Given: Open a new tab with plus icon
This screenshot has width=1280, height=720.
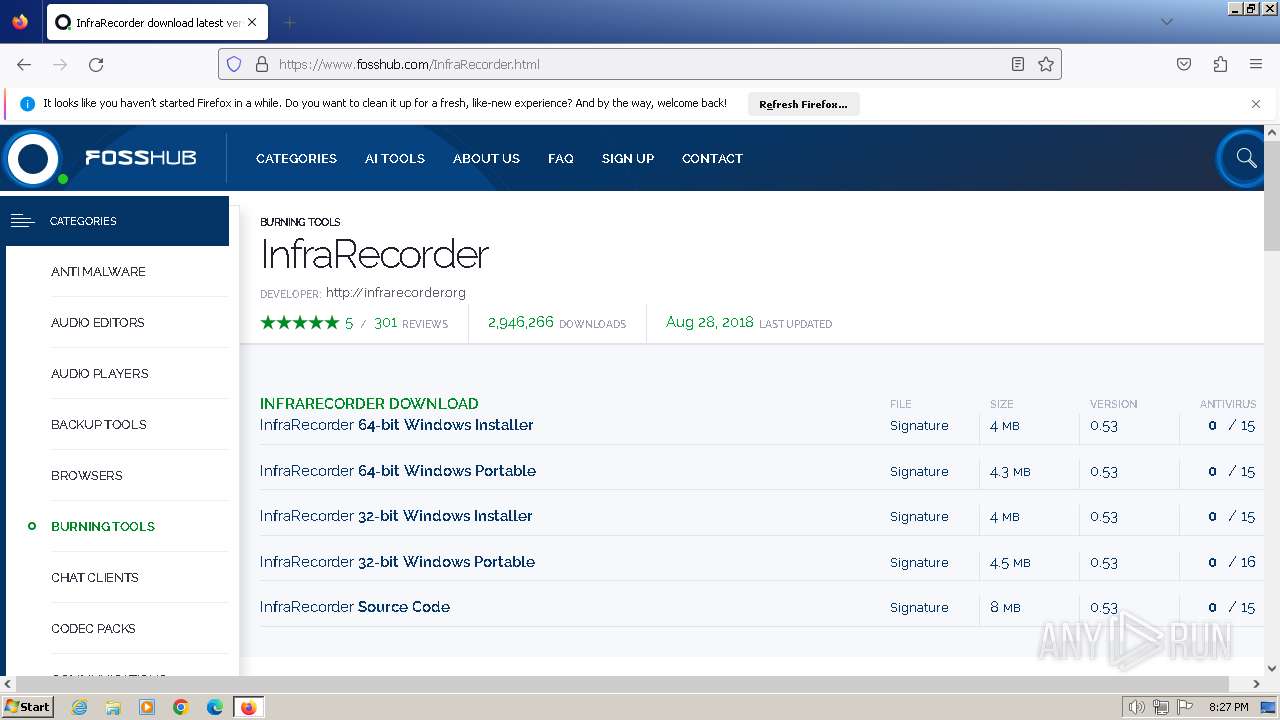Looking at the screenshot, I should (289, 22).
